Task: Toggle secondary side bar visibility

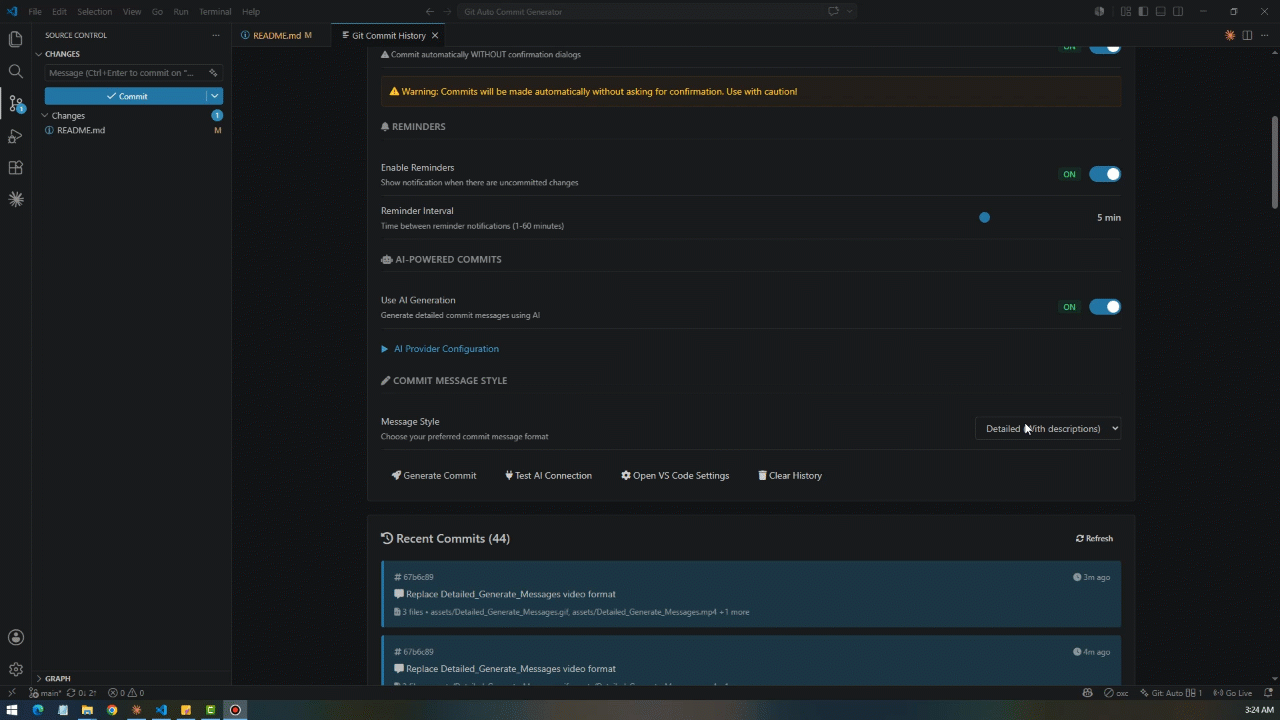Action: pyautogui.click(x=1178, y=11)
